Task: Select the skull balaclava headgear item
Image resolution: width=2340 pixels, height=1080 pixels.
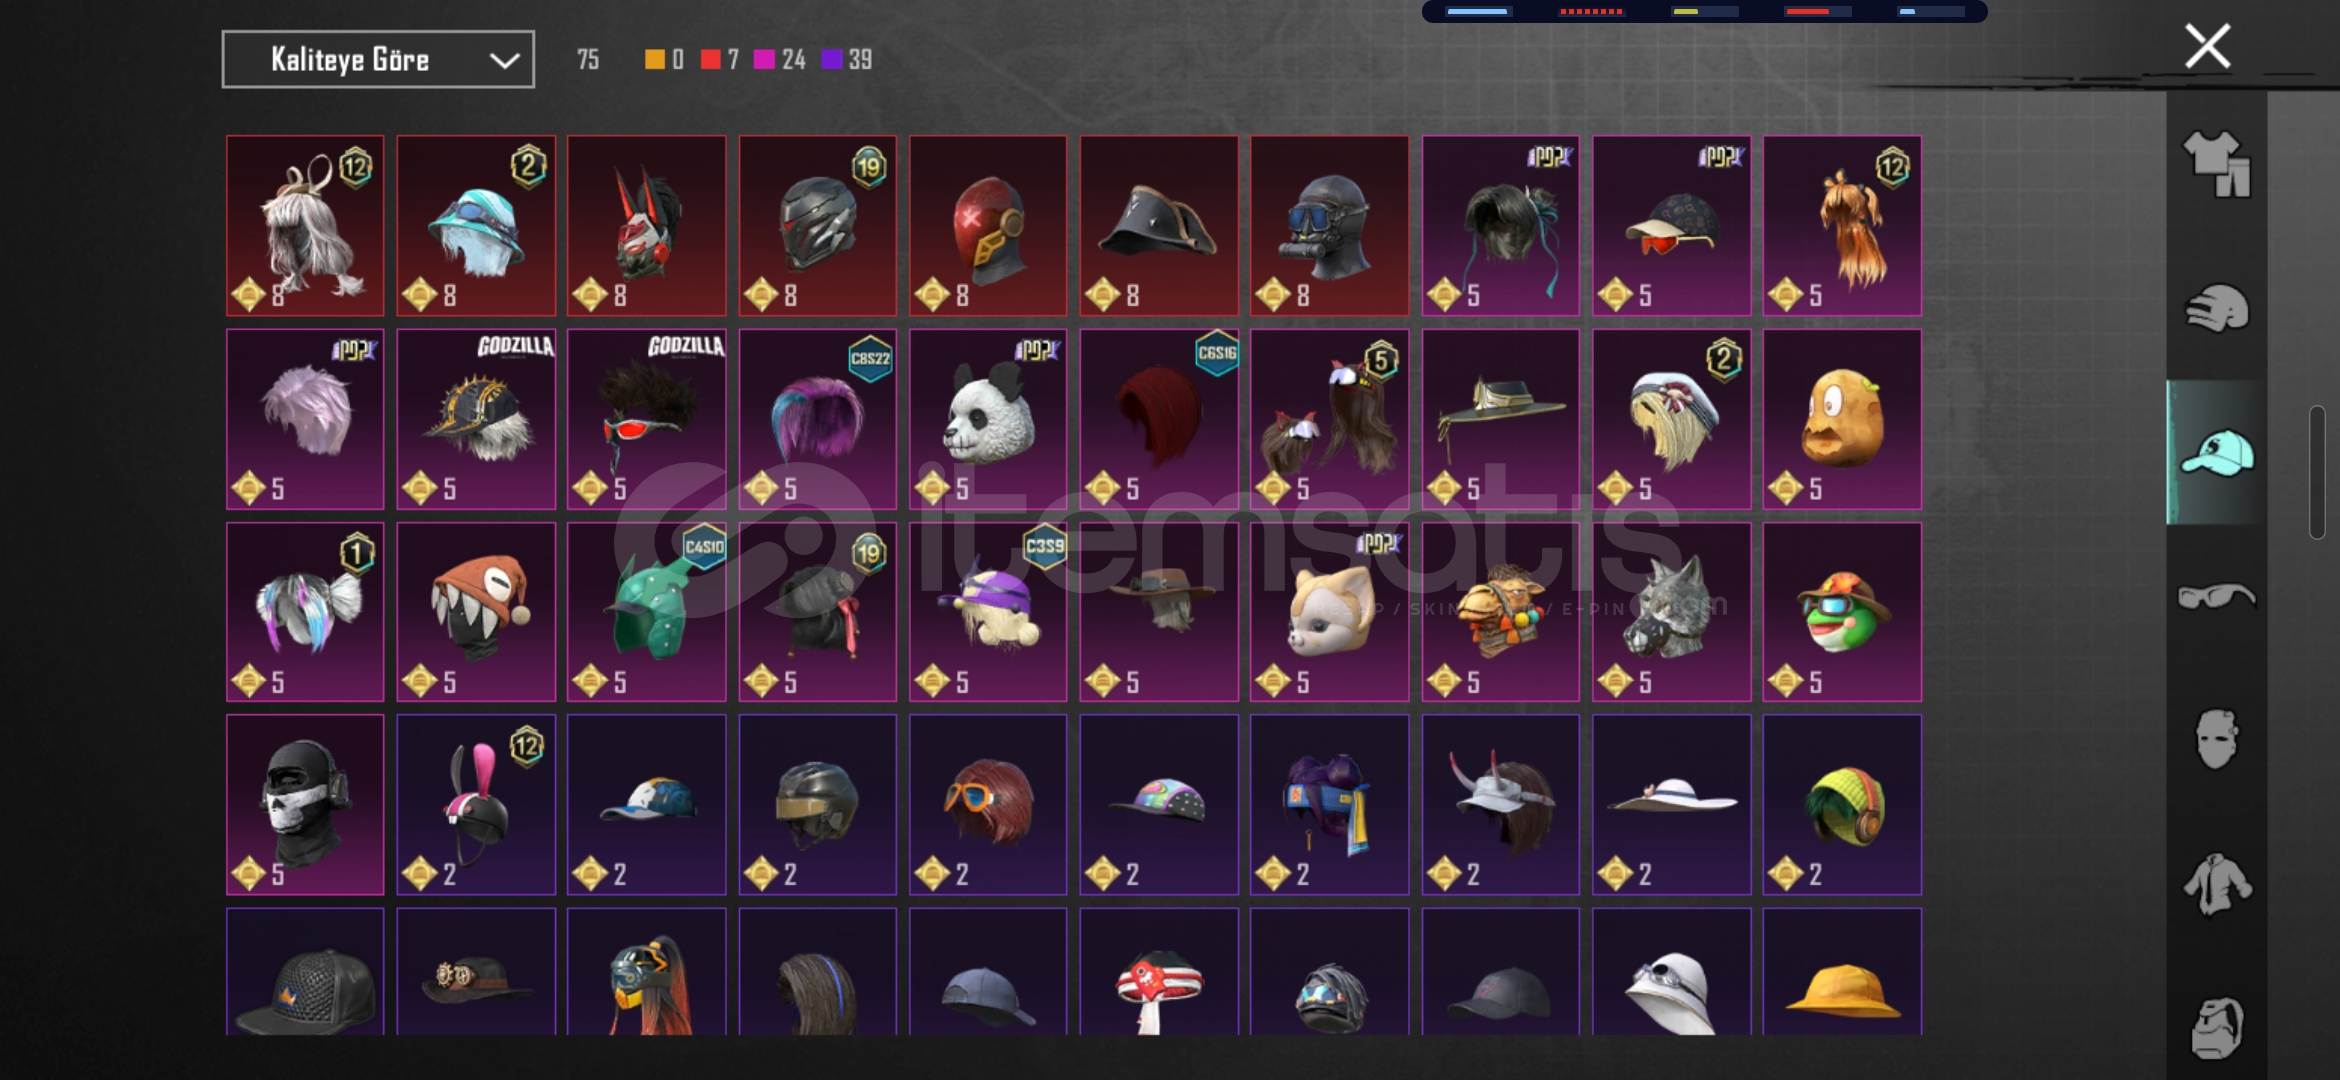Action: click(x=305, y=804)
